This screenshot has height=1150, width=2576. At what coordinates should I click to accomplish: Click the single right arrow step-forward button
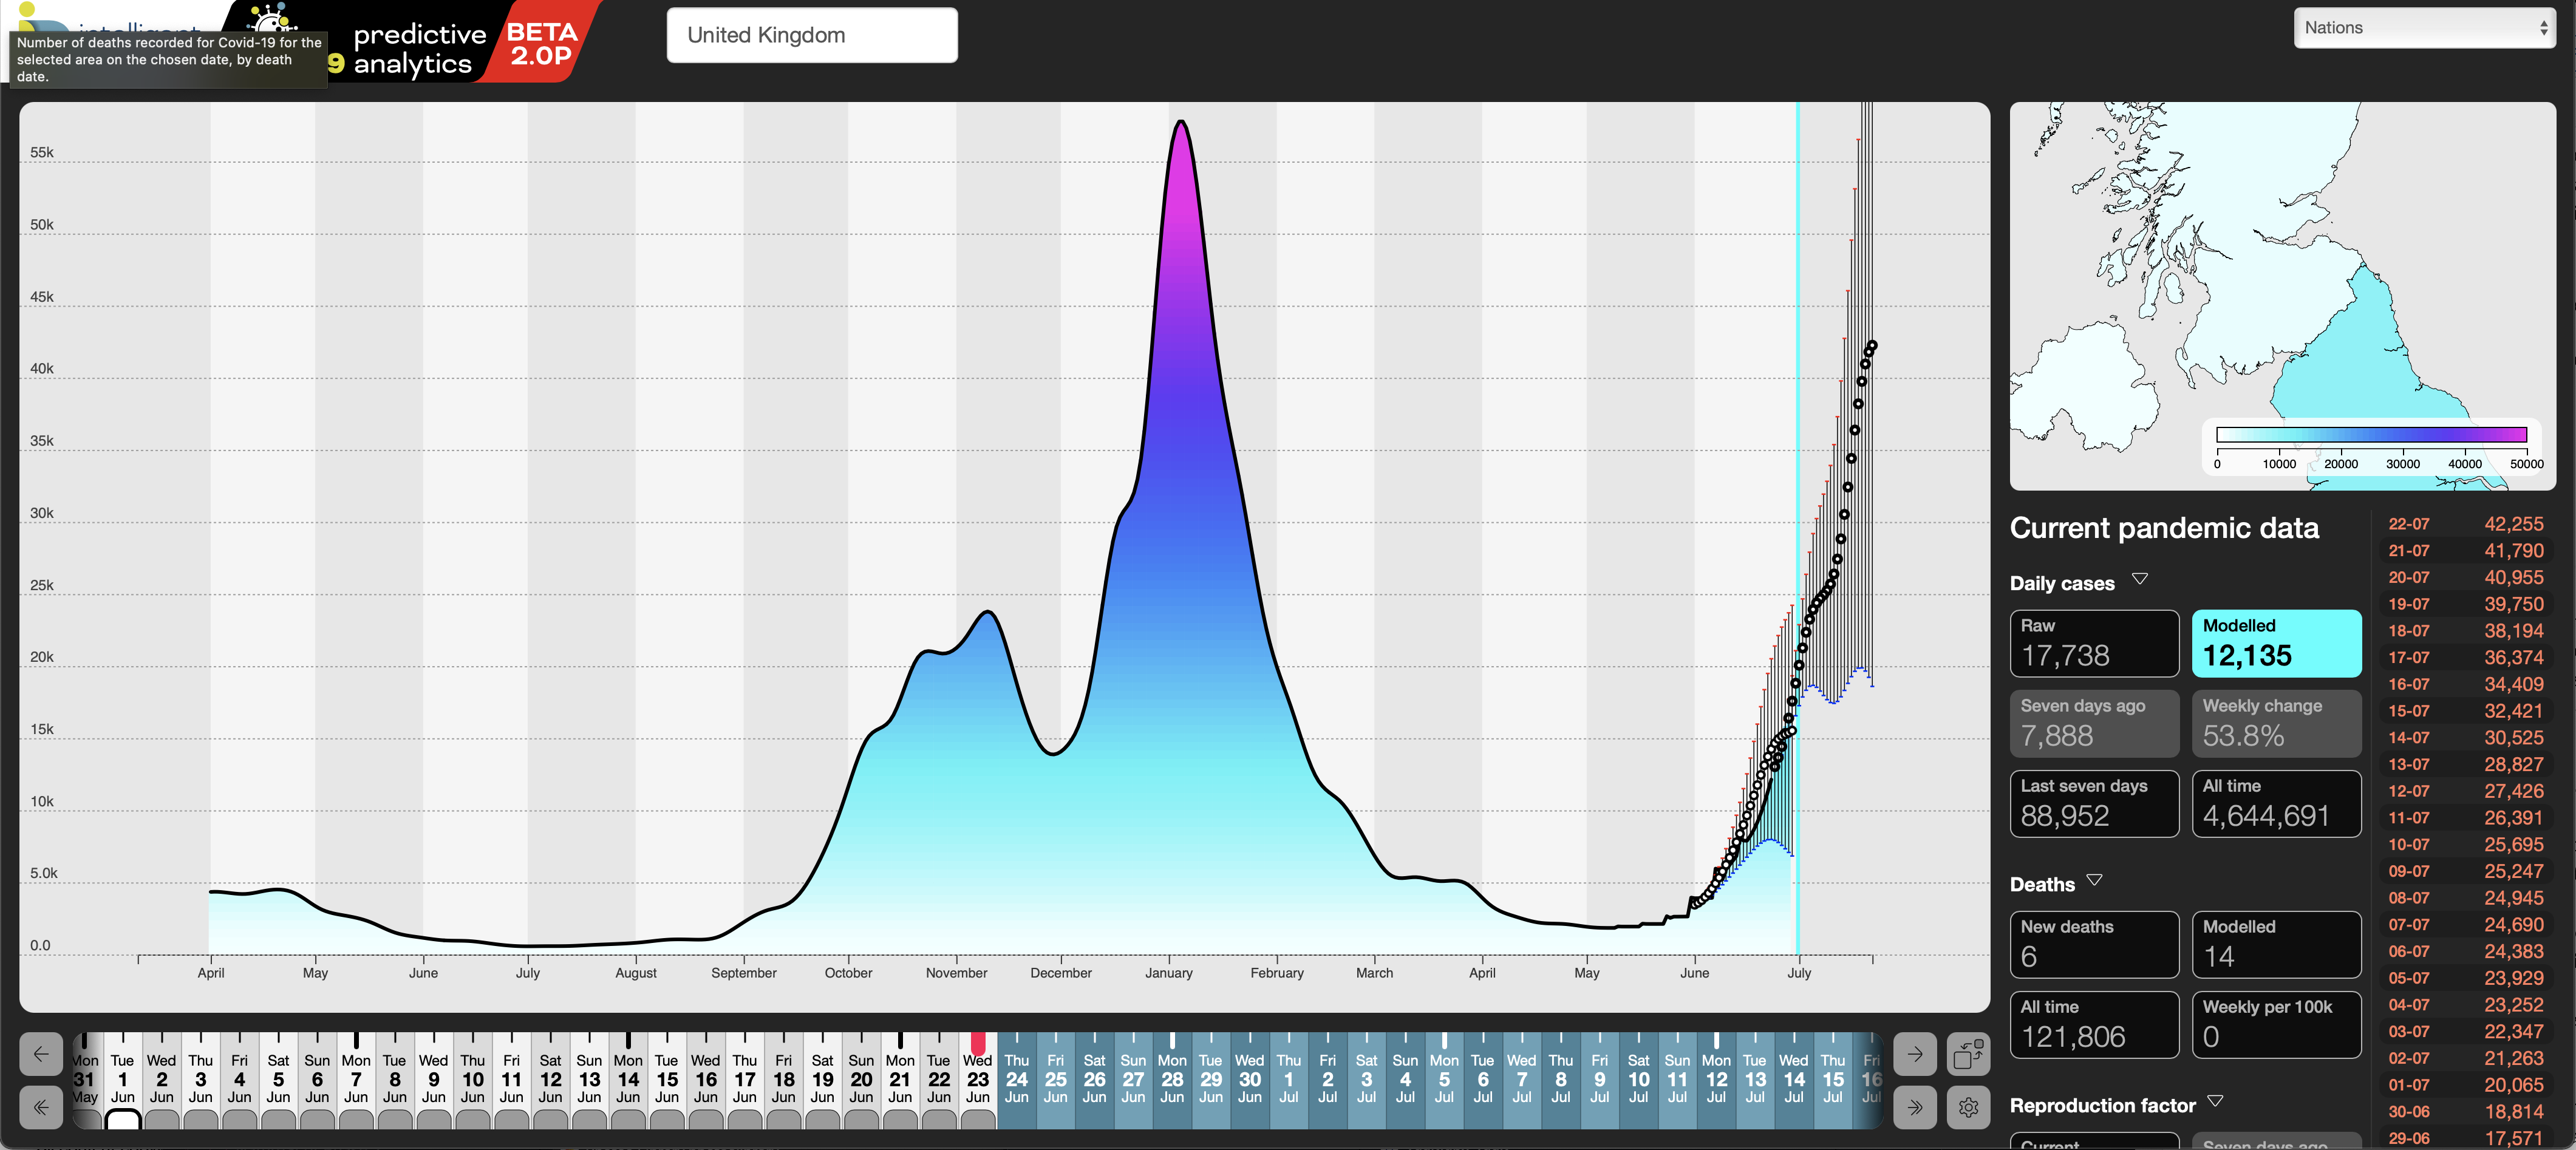1914,1054
